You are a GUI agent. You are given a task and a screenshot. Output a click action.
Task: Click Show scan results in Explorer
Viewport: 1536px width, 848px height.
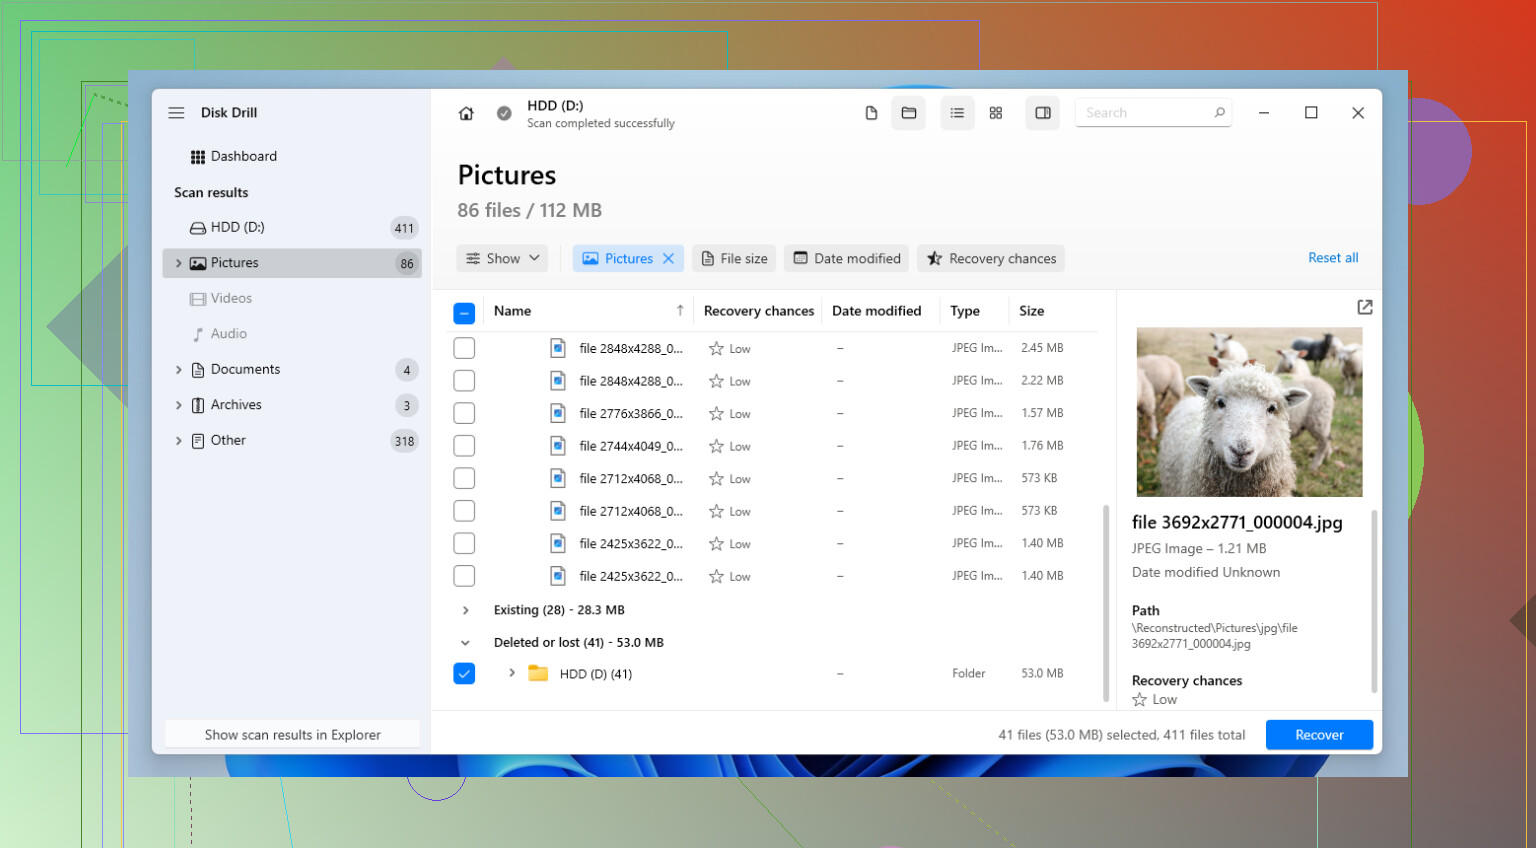(292, 735)
